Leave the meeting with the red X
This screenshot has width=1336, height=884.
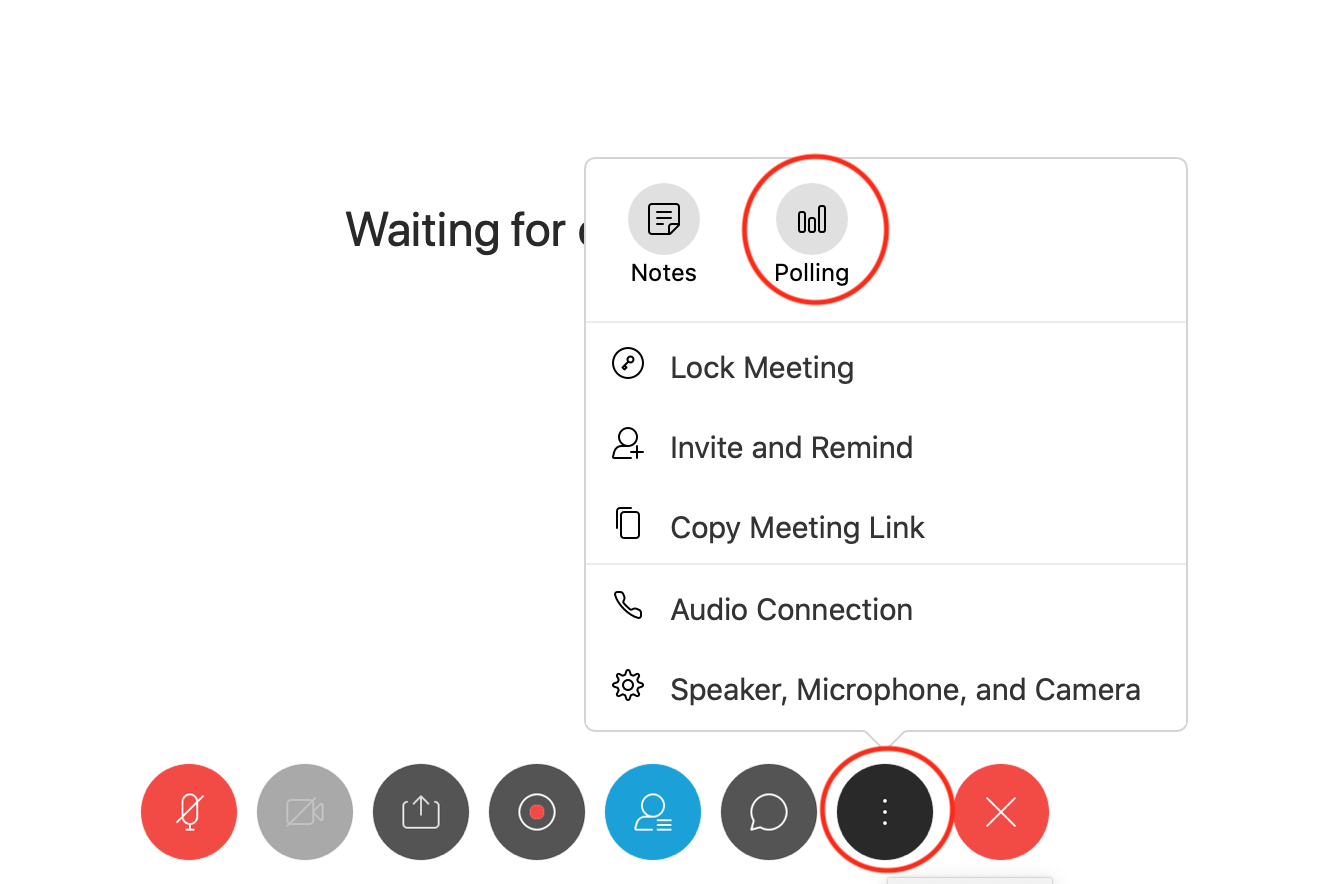tap(1000, 812)
